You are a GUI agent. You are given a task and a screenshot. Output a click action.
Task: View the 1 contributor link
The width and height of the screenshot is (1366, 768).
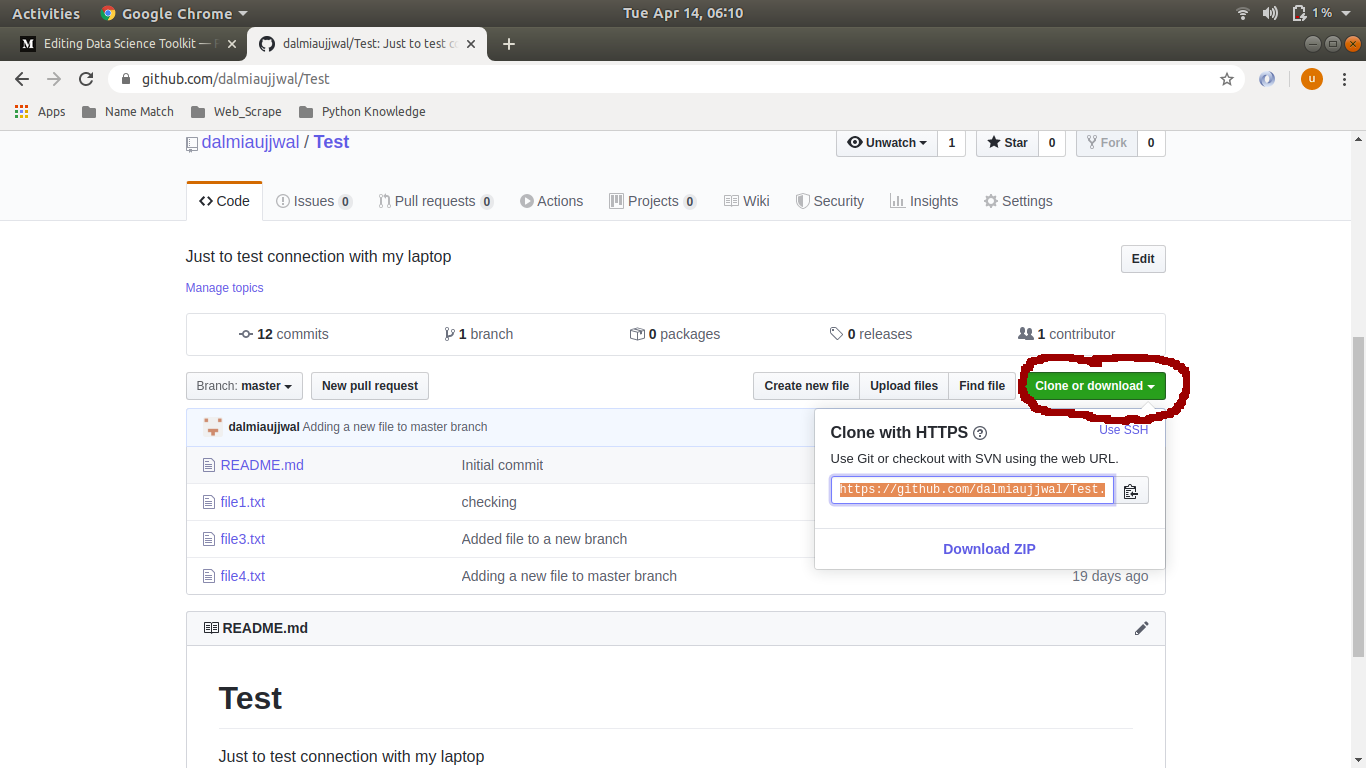click(x=1067, y=334)
